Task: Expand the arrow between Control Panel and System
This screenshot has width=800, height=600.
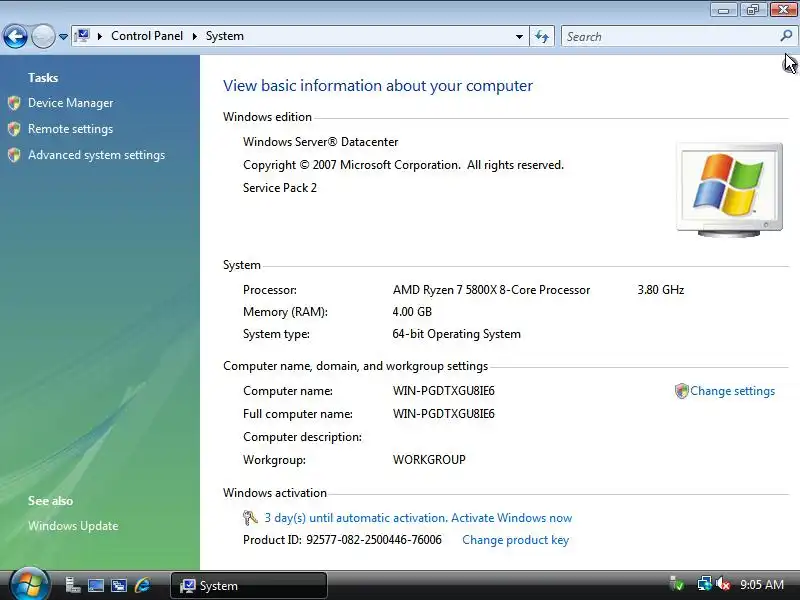Action: point(194,36)
